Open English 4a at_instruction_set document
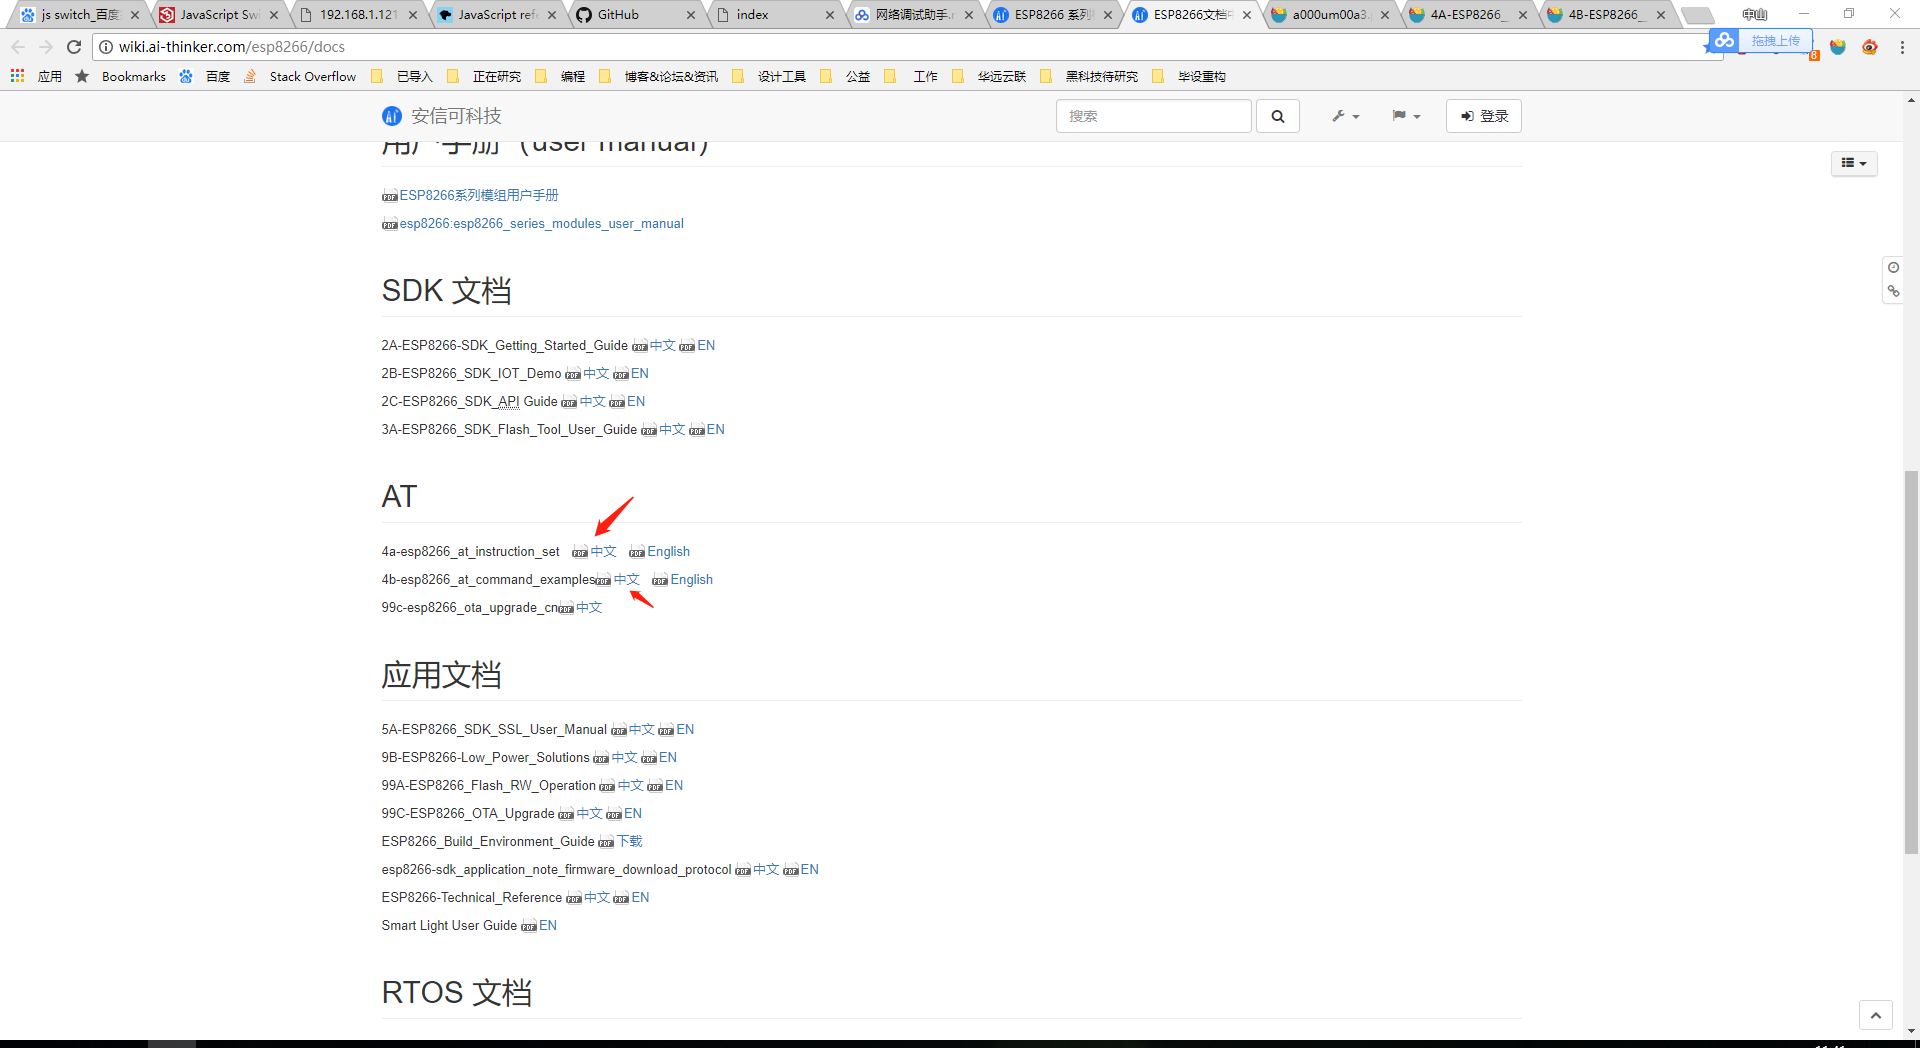 668,551
